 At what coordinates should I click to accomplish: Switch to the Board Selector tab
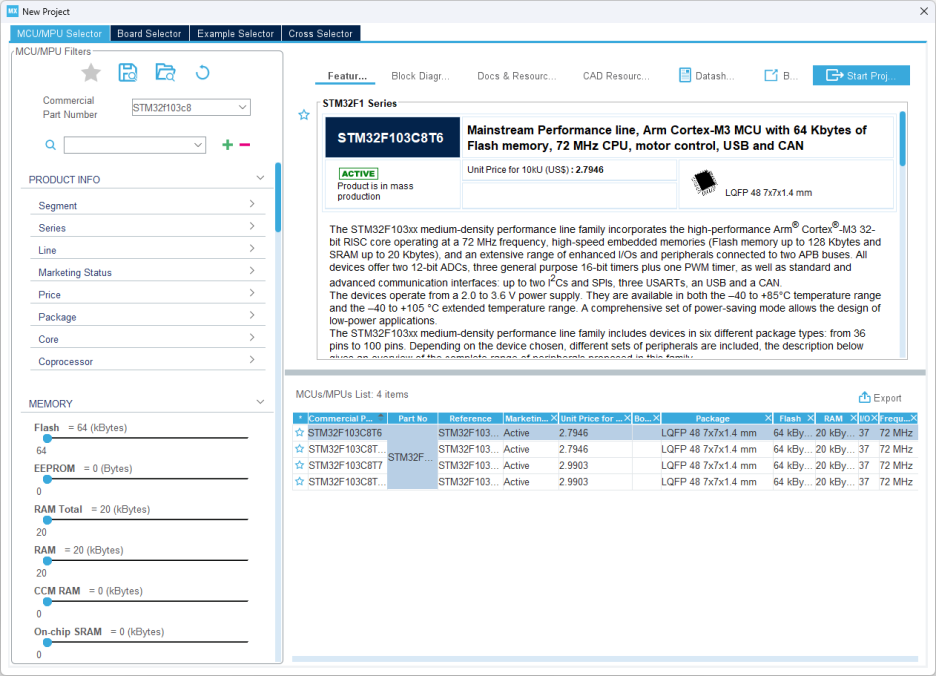tap(149, 33)
